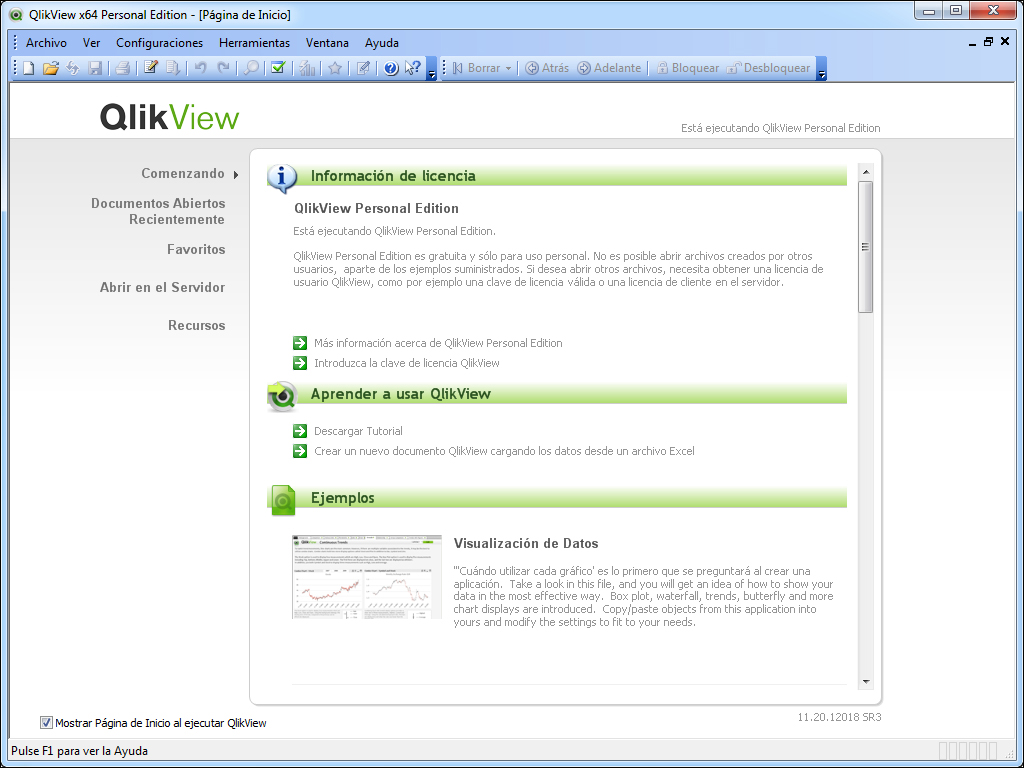Click the vertical scrollbar thumb
Screen dimensions: 1024x768
click(866, 247)
